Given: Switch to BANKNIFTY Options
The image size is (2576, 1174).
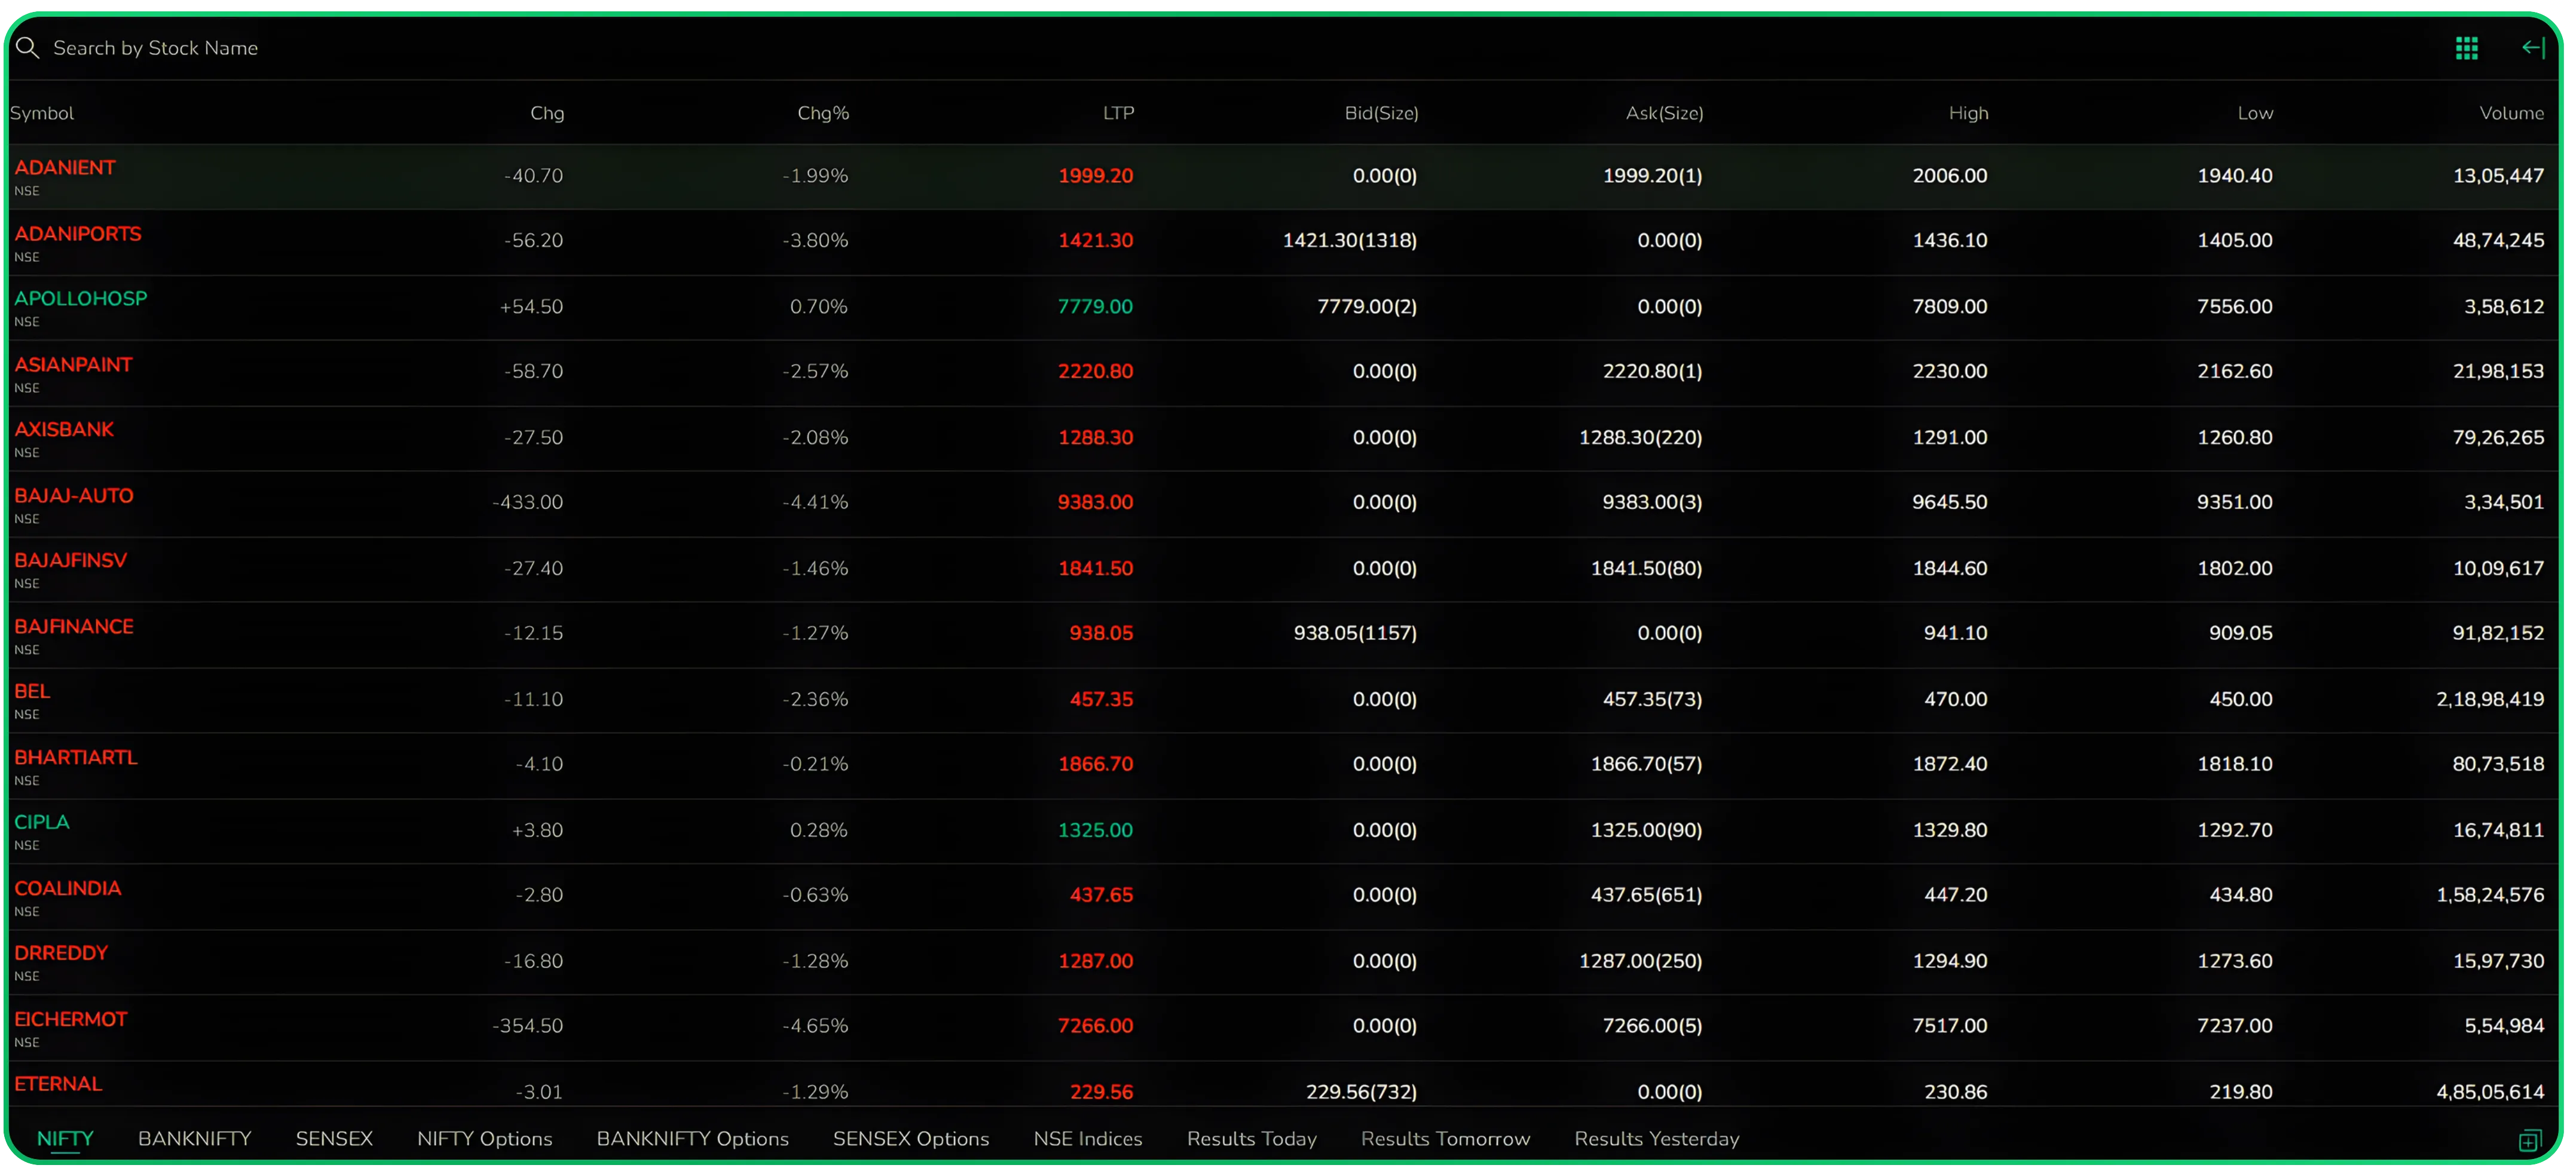Looking at the screenshot, I should pyautogui.click(x=692, y=1138).
